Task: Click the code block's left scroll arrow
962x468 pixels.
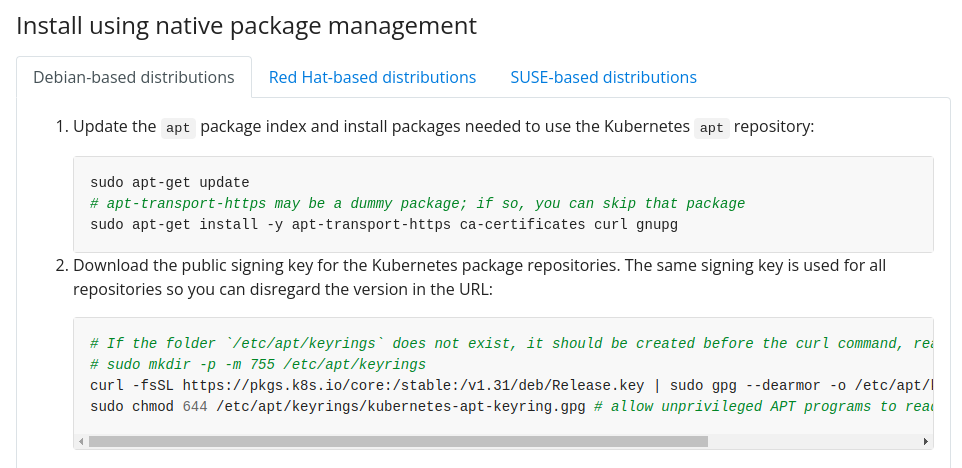Action: click(81, 442)
